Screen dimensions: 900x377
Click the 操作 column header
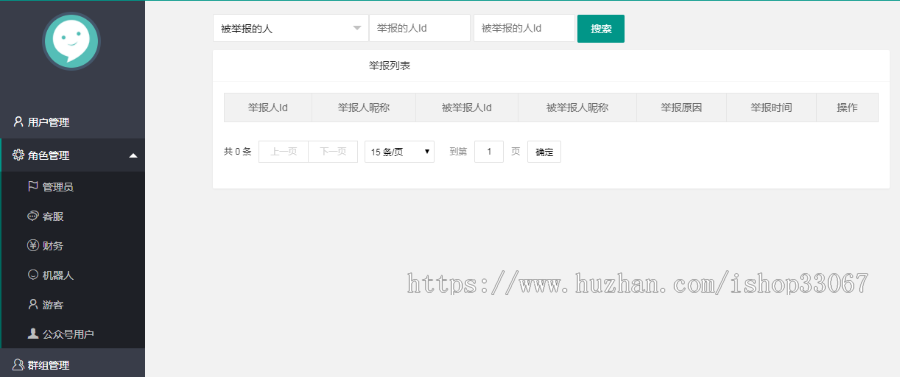[x=847, y=107]
